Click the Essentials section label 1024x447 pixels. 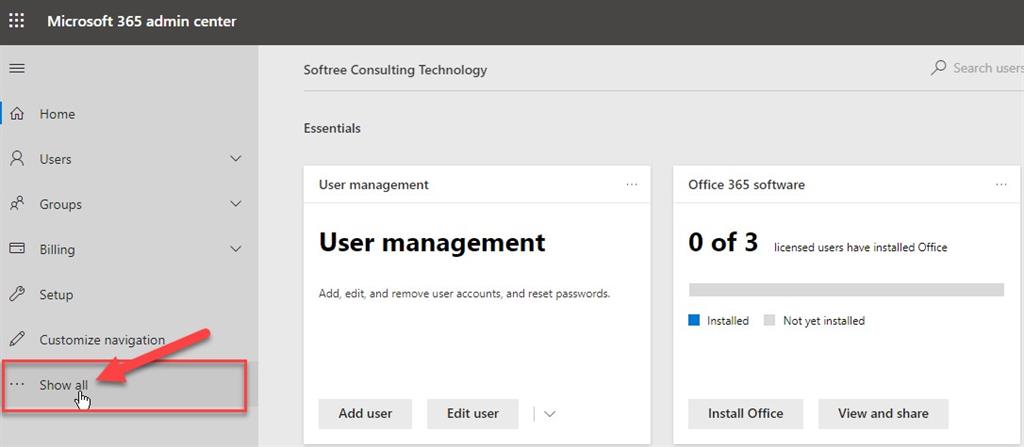pyautogui.click(x=332, y=128)
